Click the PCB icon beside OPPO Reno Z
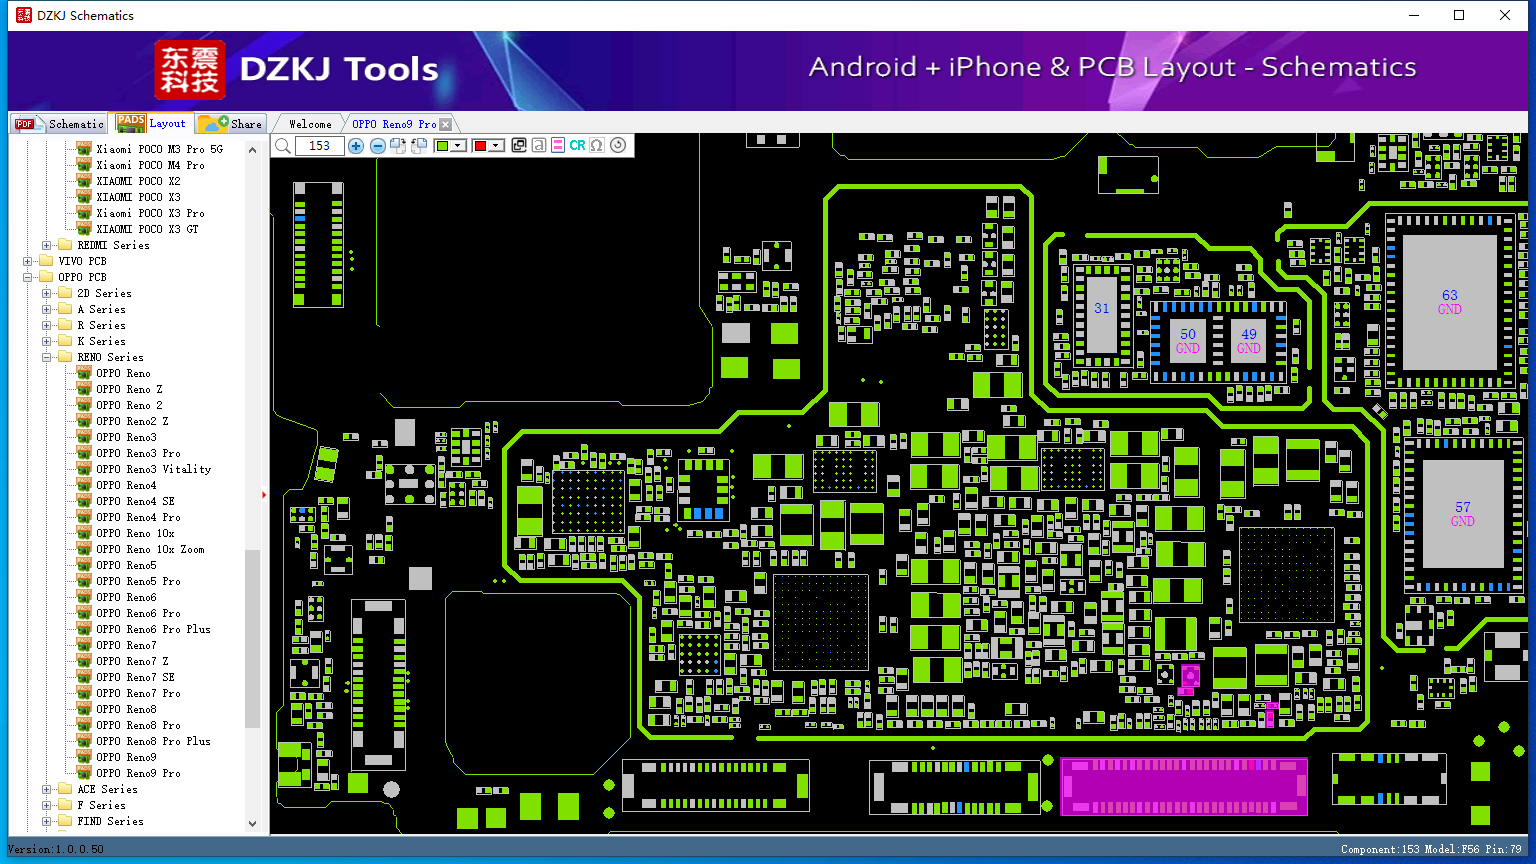This screenshot has width=1536, height=864. [x=84, y=389]
